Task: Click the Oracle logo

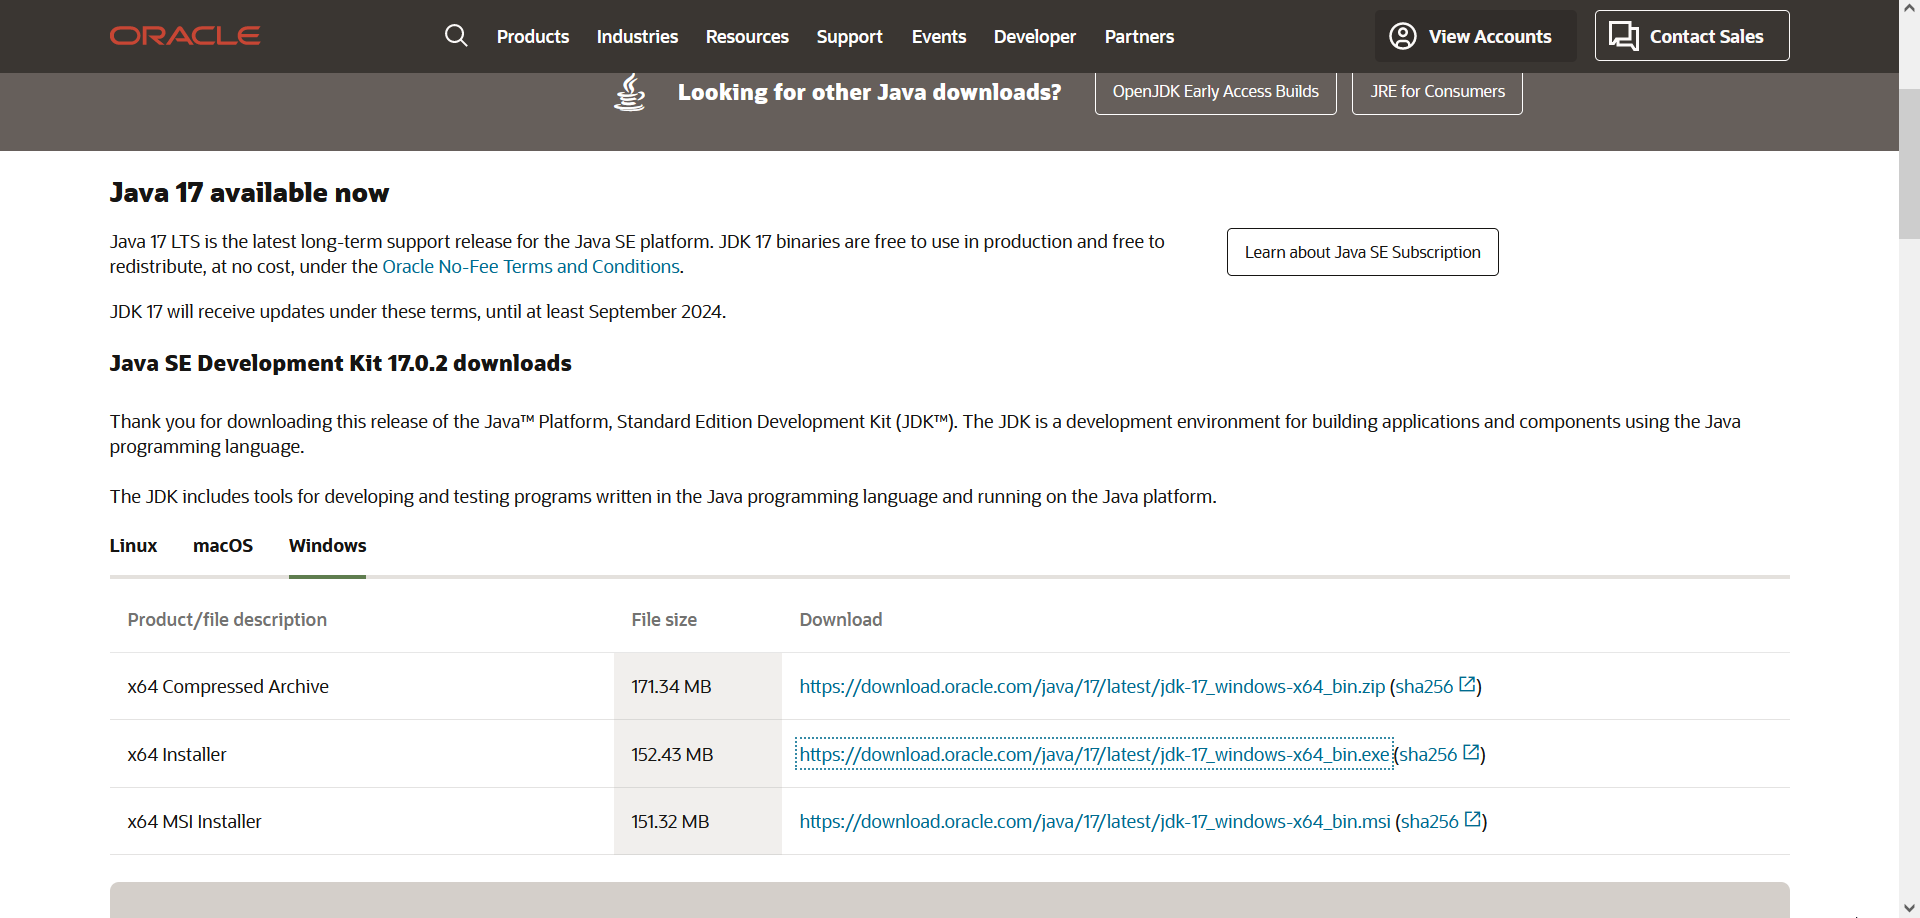Action: click(185, 36)
